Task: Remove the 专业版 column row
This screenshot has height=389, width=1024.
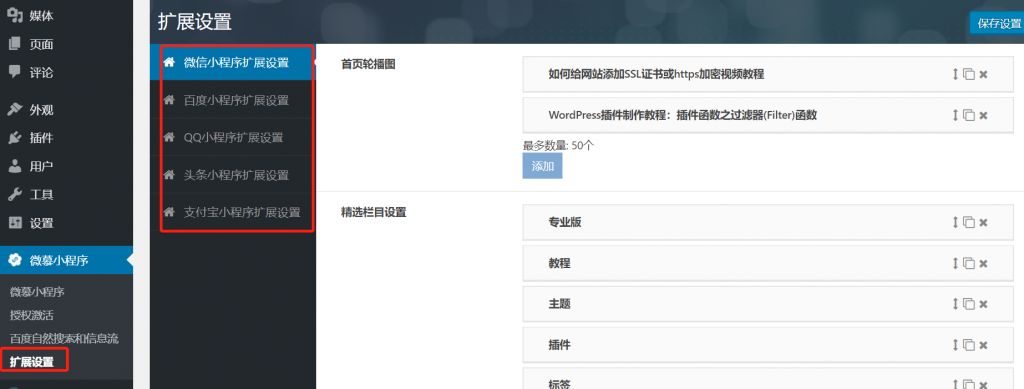Action: tap(984, 223)
